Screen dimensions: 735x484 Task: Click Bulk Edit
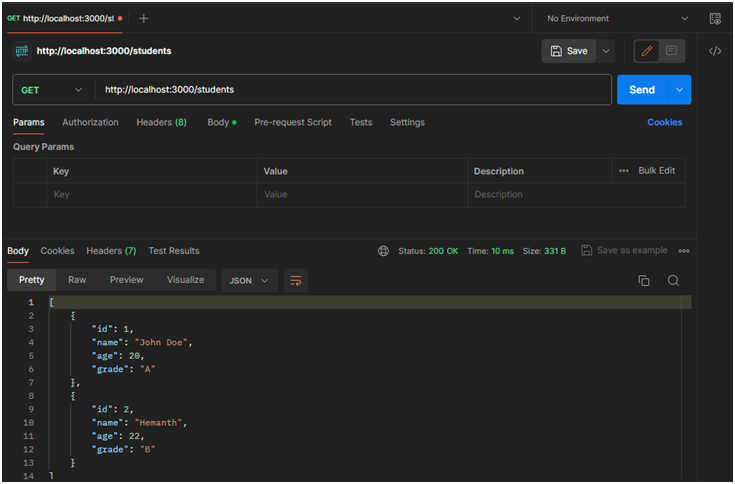[x=657, y=171]
